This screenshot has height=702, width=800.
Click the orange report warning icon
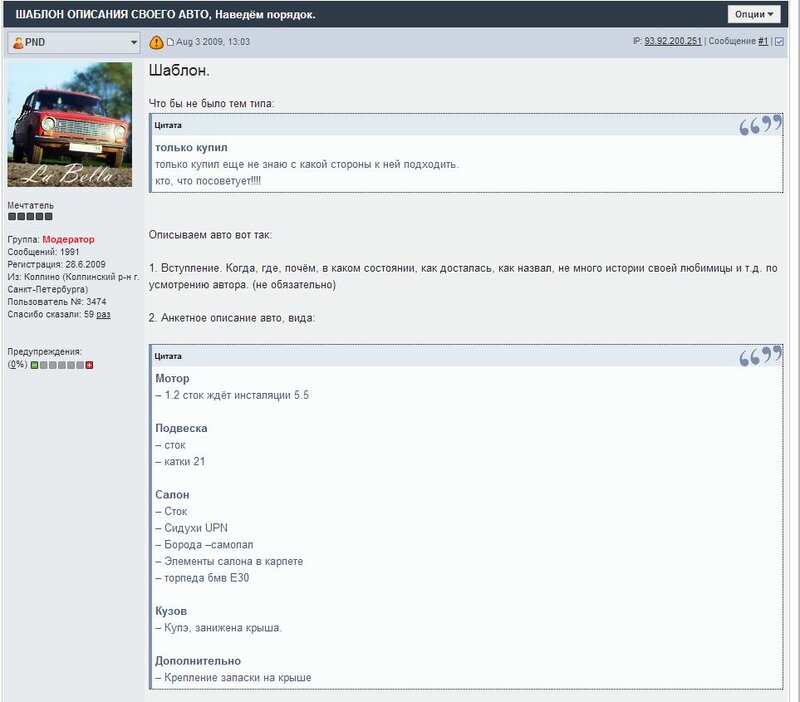[x=156, y=42]
